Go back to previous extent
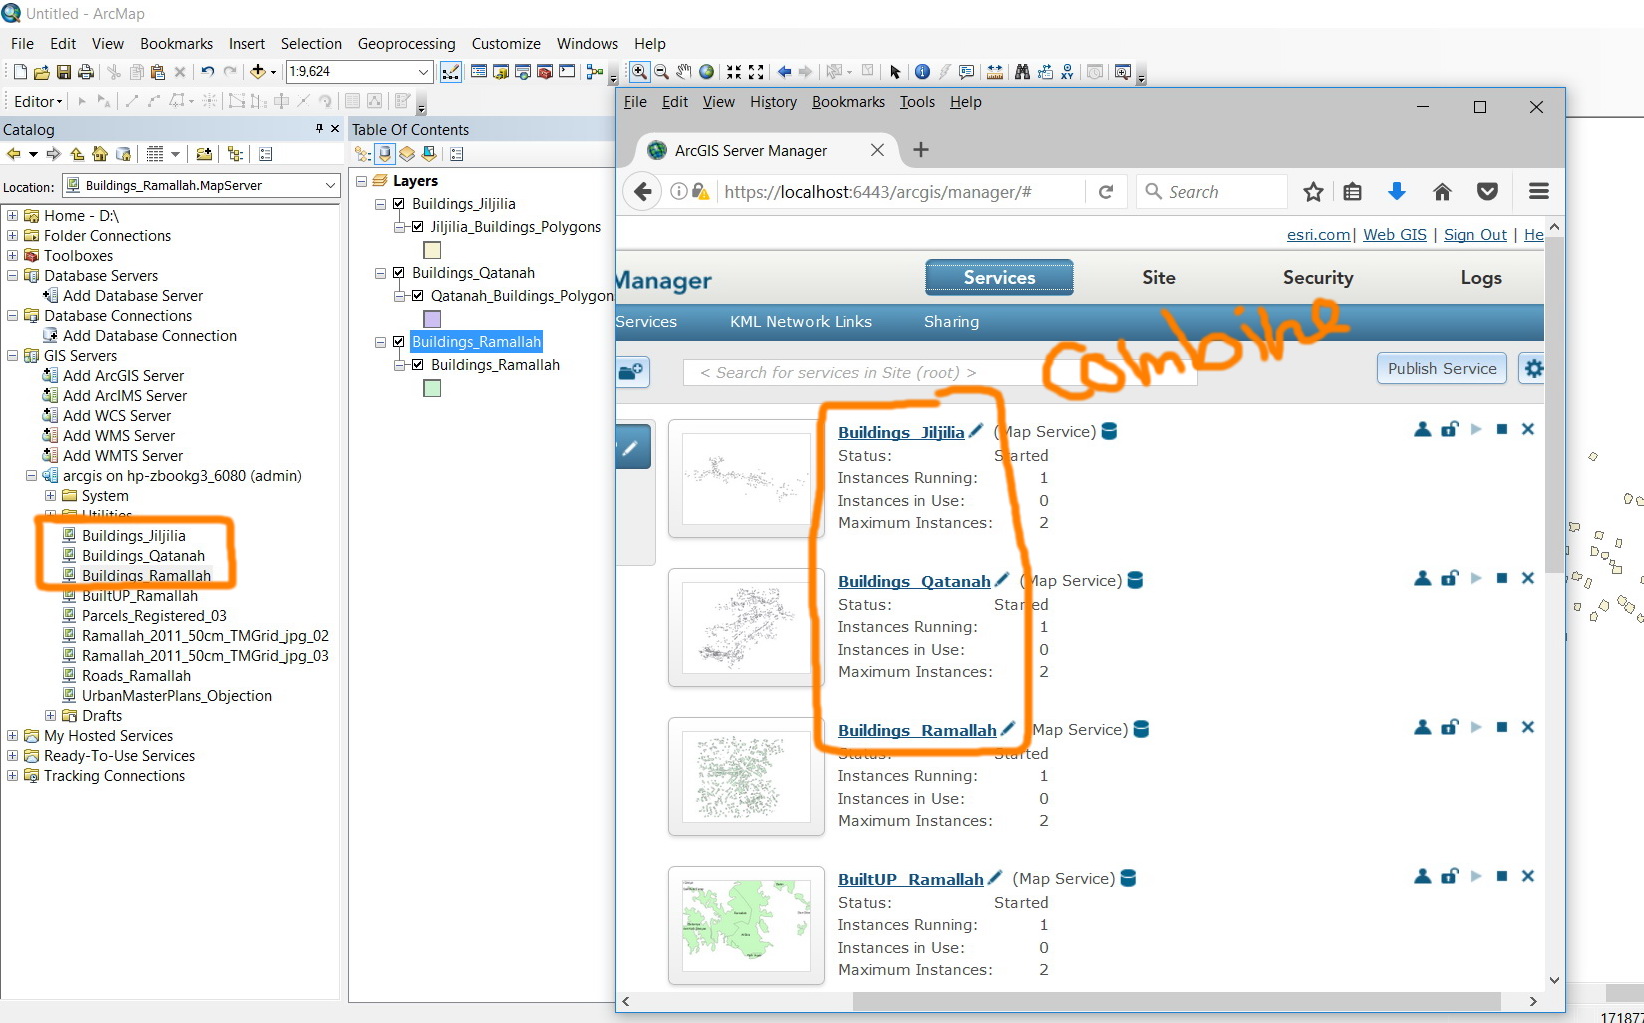Viewport: 1644px width, 1023px height. pyautogui.click(x=784, y=72)
